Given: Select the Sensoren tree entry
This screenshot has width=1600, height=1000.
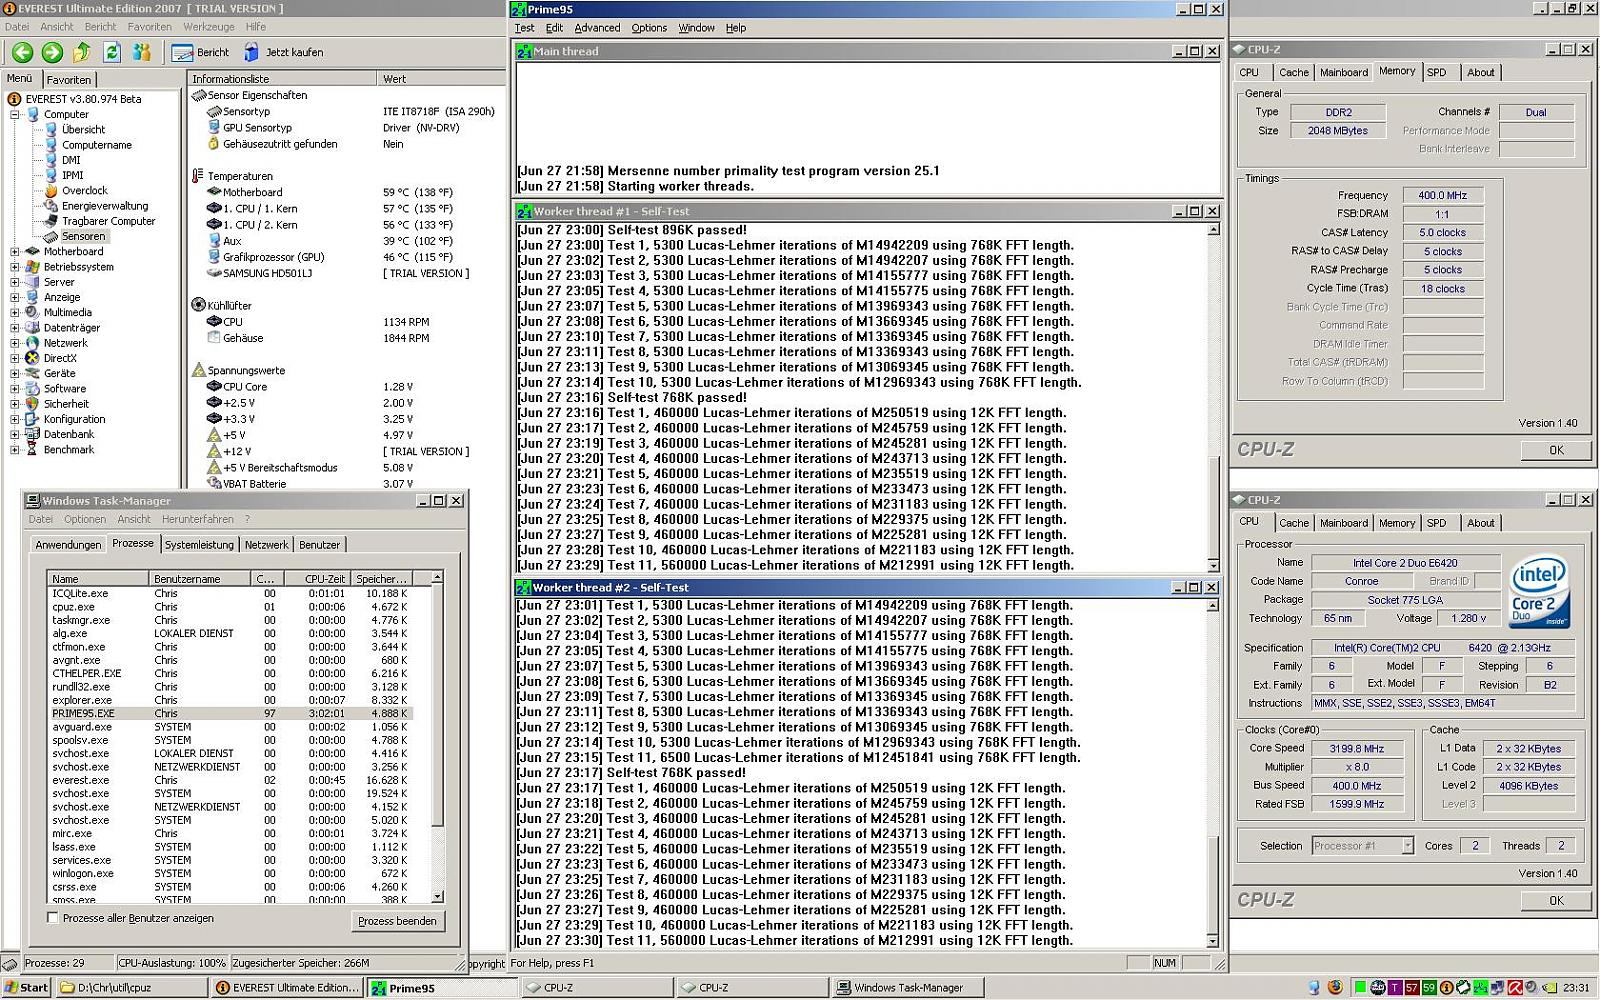Looking at the screenshot, I should (83, 237).
